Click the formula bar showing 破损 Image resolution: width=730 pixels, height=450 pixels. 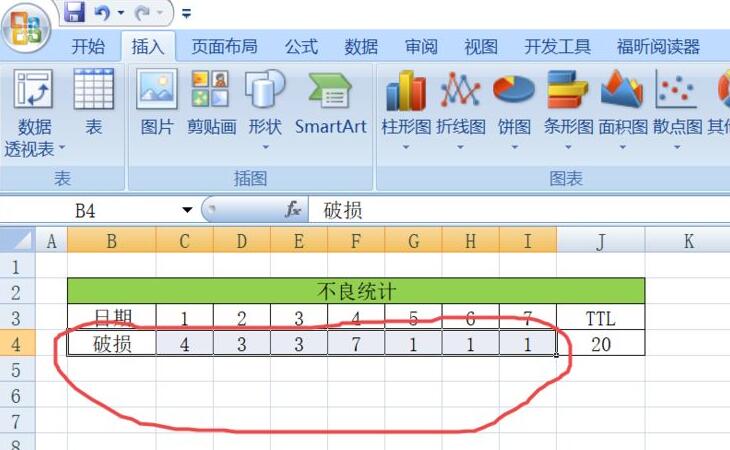[519, 210]
